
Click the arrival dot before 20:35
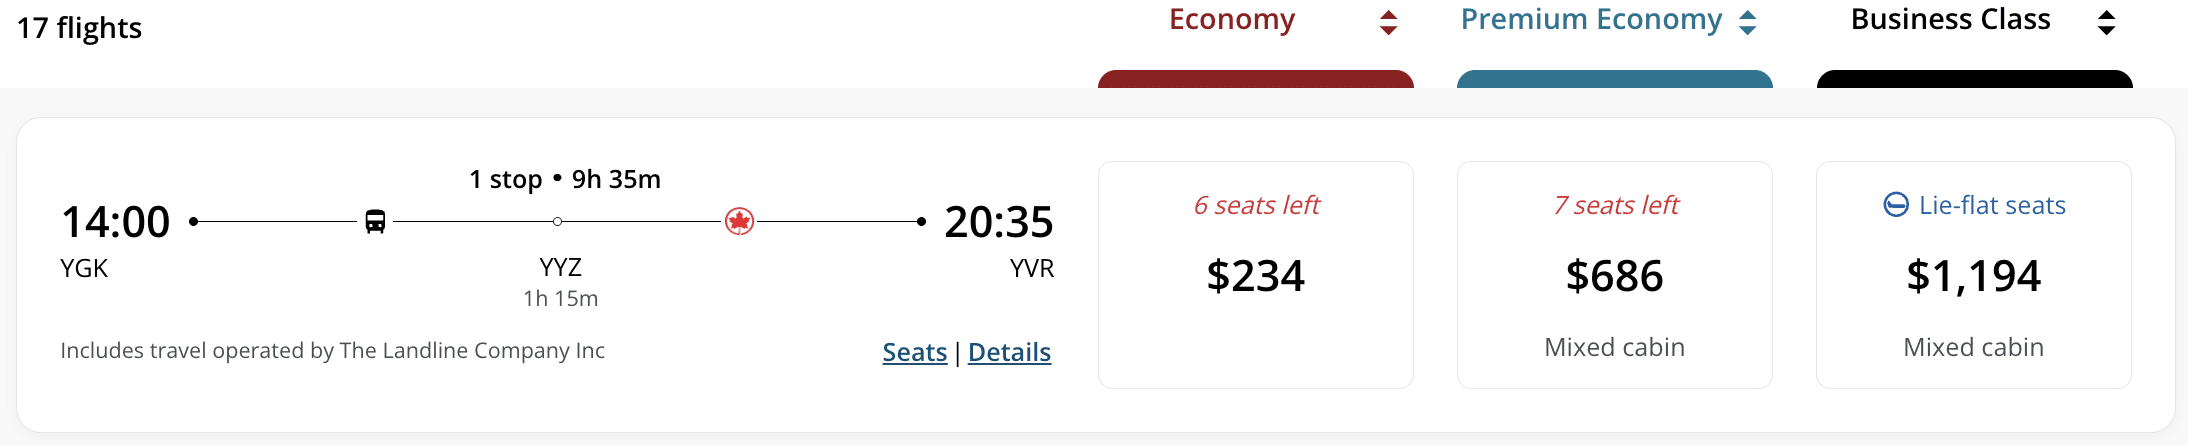pyautogui.click(x=921, y=221)
